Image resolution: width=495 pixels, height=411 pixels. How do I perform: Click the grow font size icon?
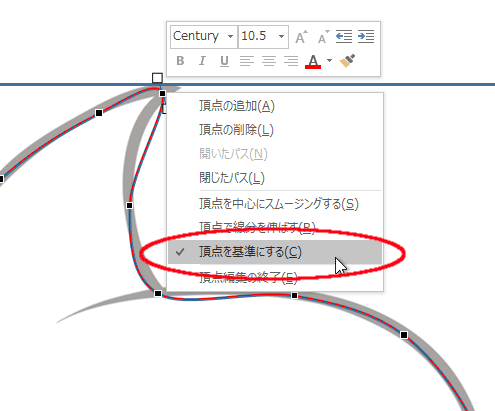tap(301, 37)
